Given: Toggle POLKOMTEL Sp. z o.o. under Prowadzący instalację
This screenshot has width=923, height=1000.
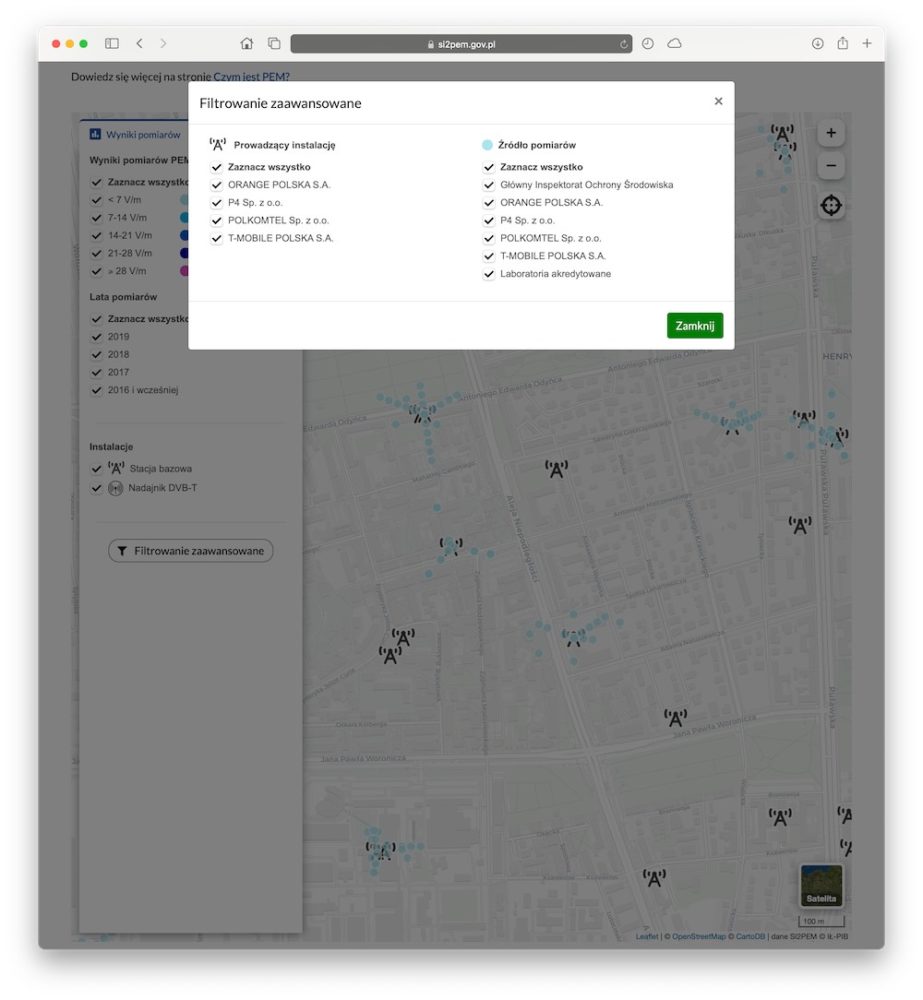Looking at the screenshot, I should click(x=217, y=221).
